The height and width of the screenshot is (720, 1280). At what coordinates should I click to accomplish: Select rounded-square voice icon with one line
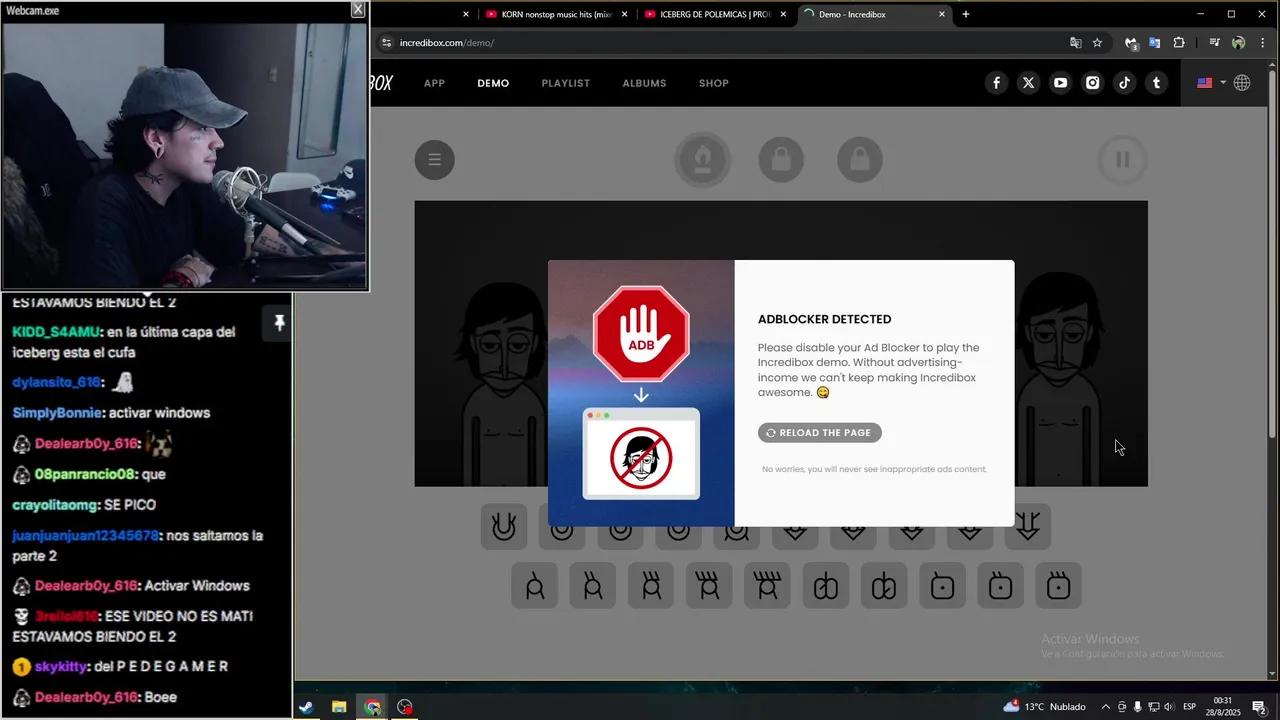pyautogui.click(x=942, y=586)
